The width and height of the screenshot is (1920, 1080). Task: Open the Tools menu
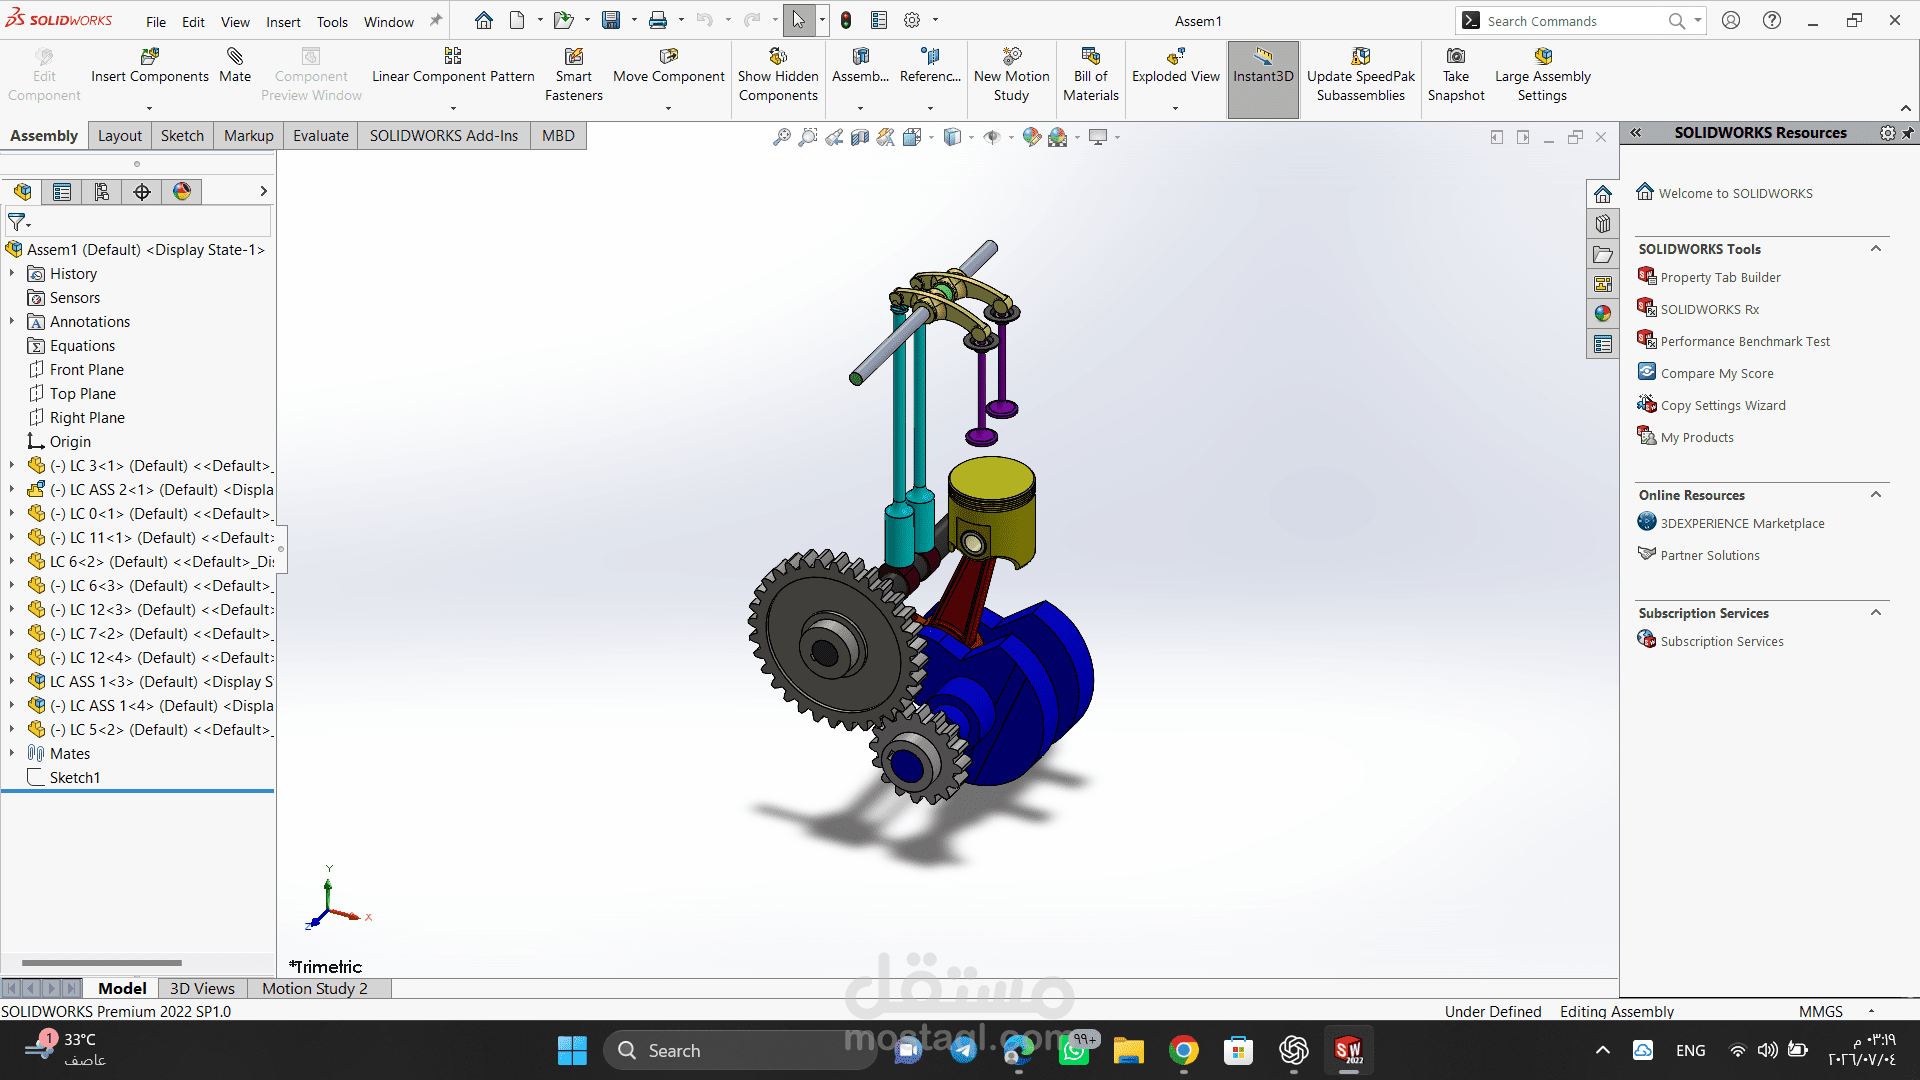(332, 21)
